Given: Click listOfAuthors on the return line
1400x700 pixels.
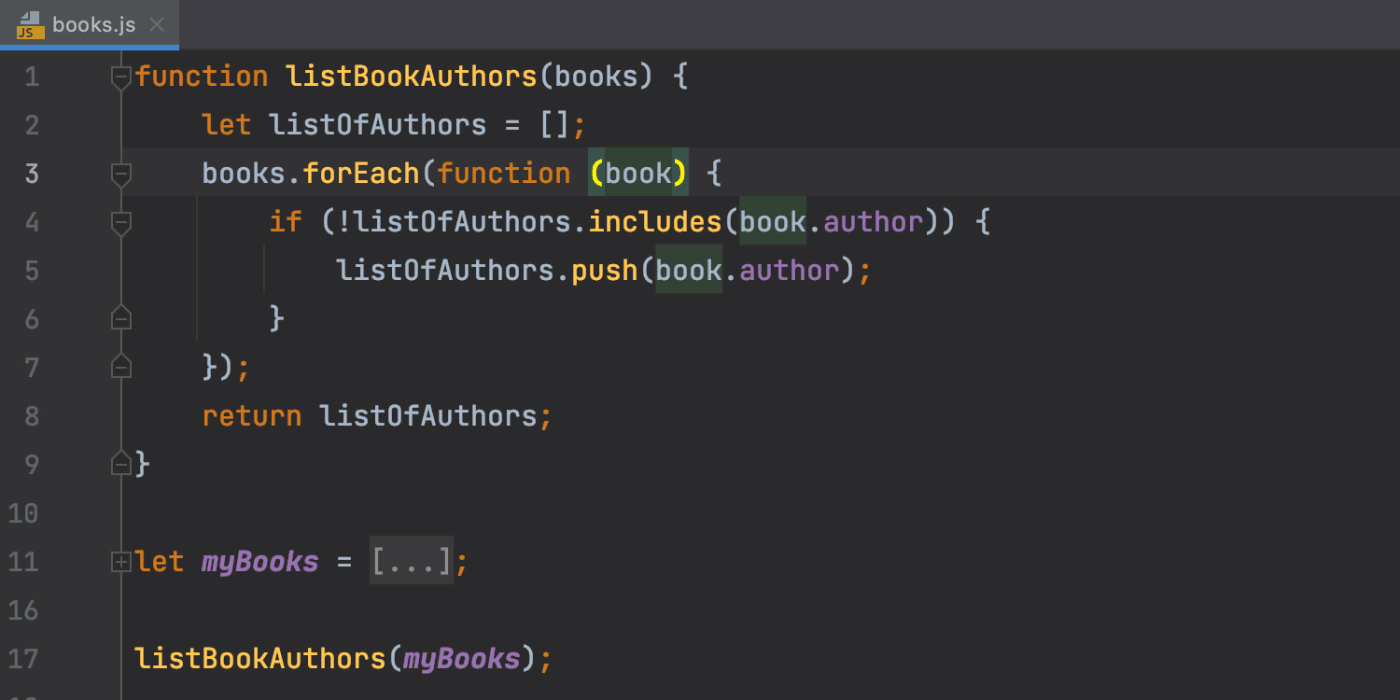Looking at the screenshot, I should pos(428,416).
